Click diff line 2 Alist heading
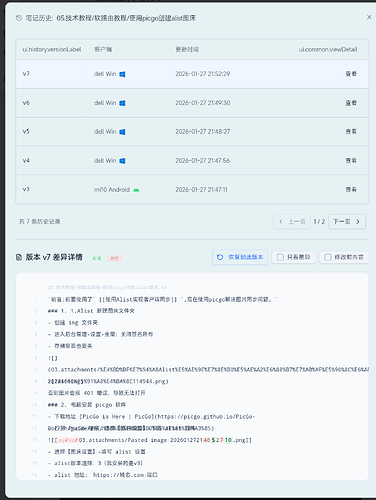The width and height of the screenshot is (376, 500). pos(91,311)
